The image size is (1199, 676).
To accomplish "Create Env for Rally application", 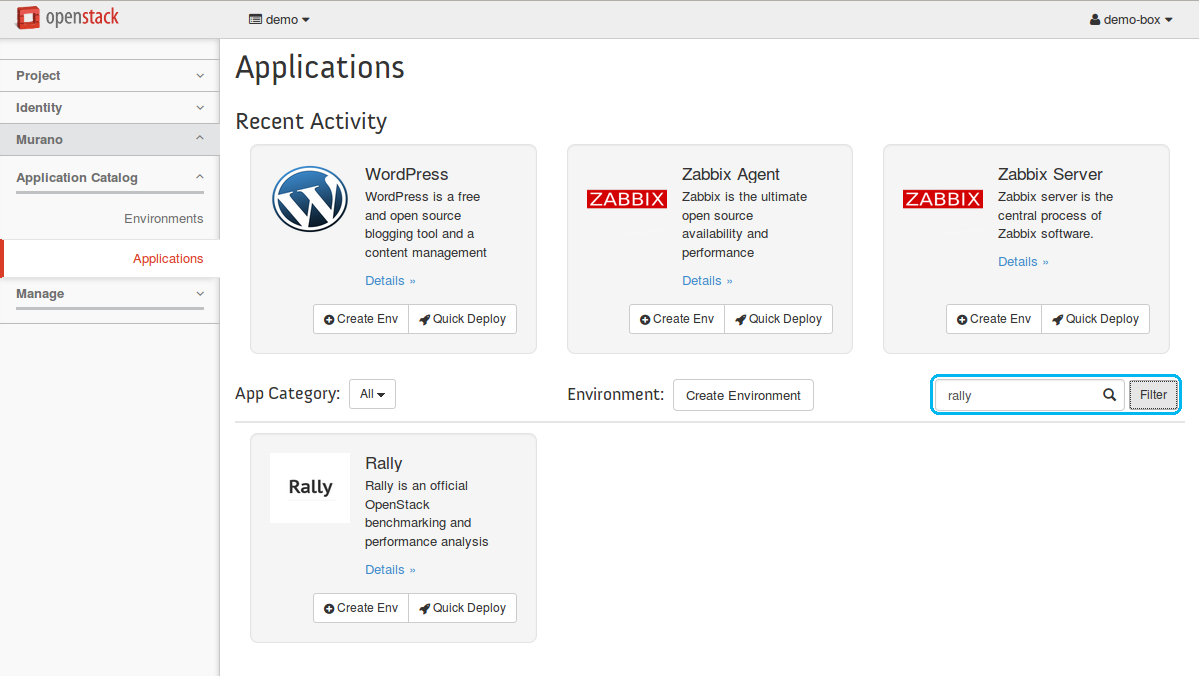I will point(361,608).
